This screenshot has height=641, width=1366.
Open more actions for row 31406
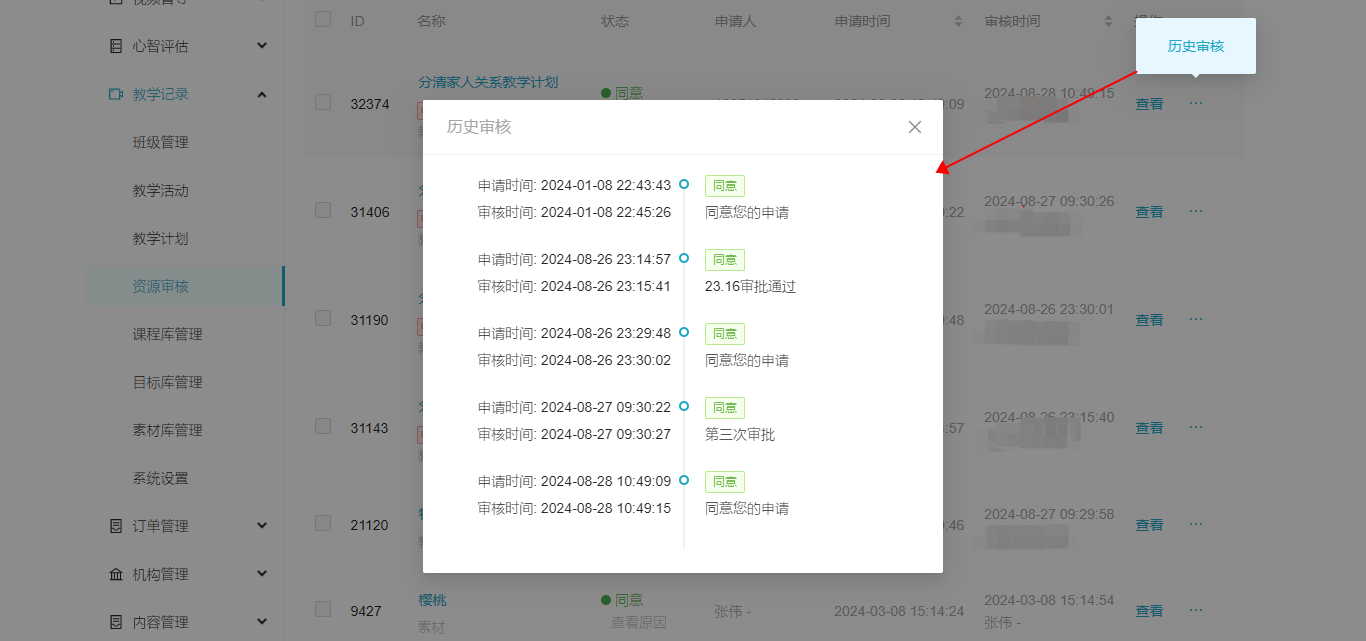coord(1196,211)
